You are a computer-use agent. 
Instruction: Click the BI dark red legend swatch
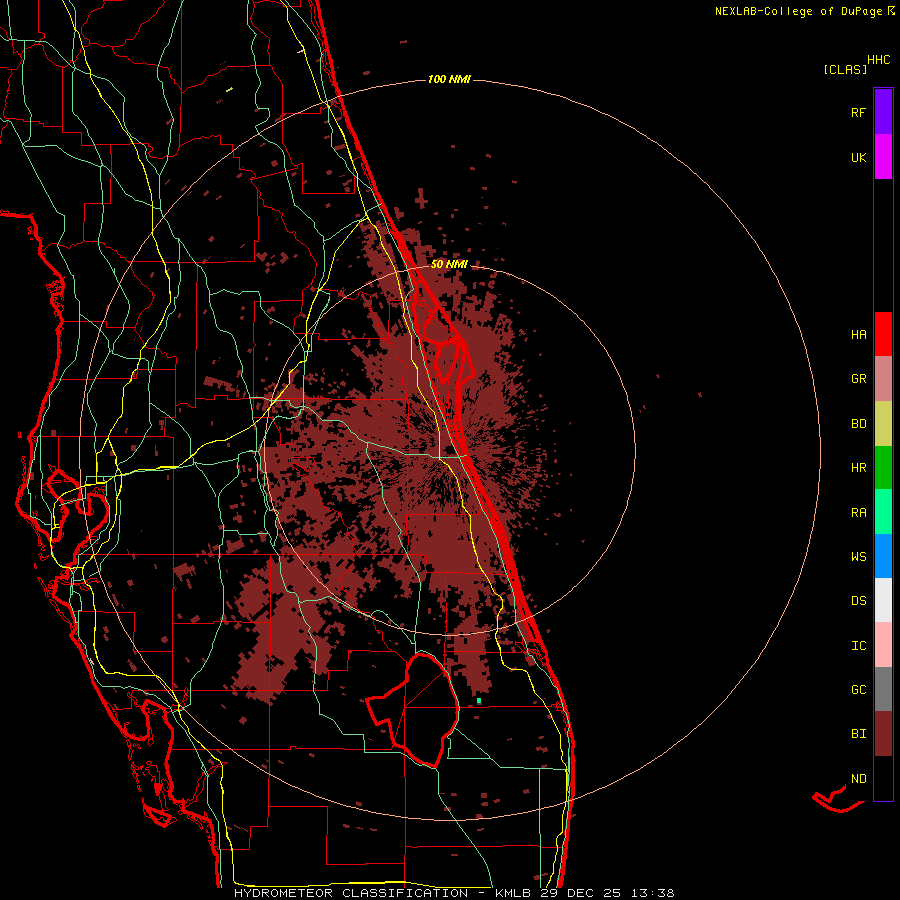883,734
